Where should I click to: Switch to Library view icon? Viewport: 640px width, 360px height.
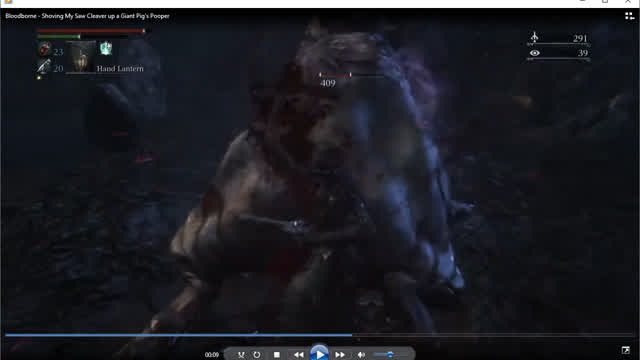[629, 16]
